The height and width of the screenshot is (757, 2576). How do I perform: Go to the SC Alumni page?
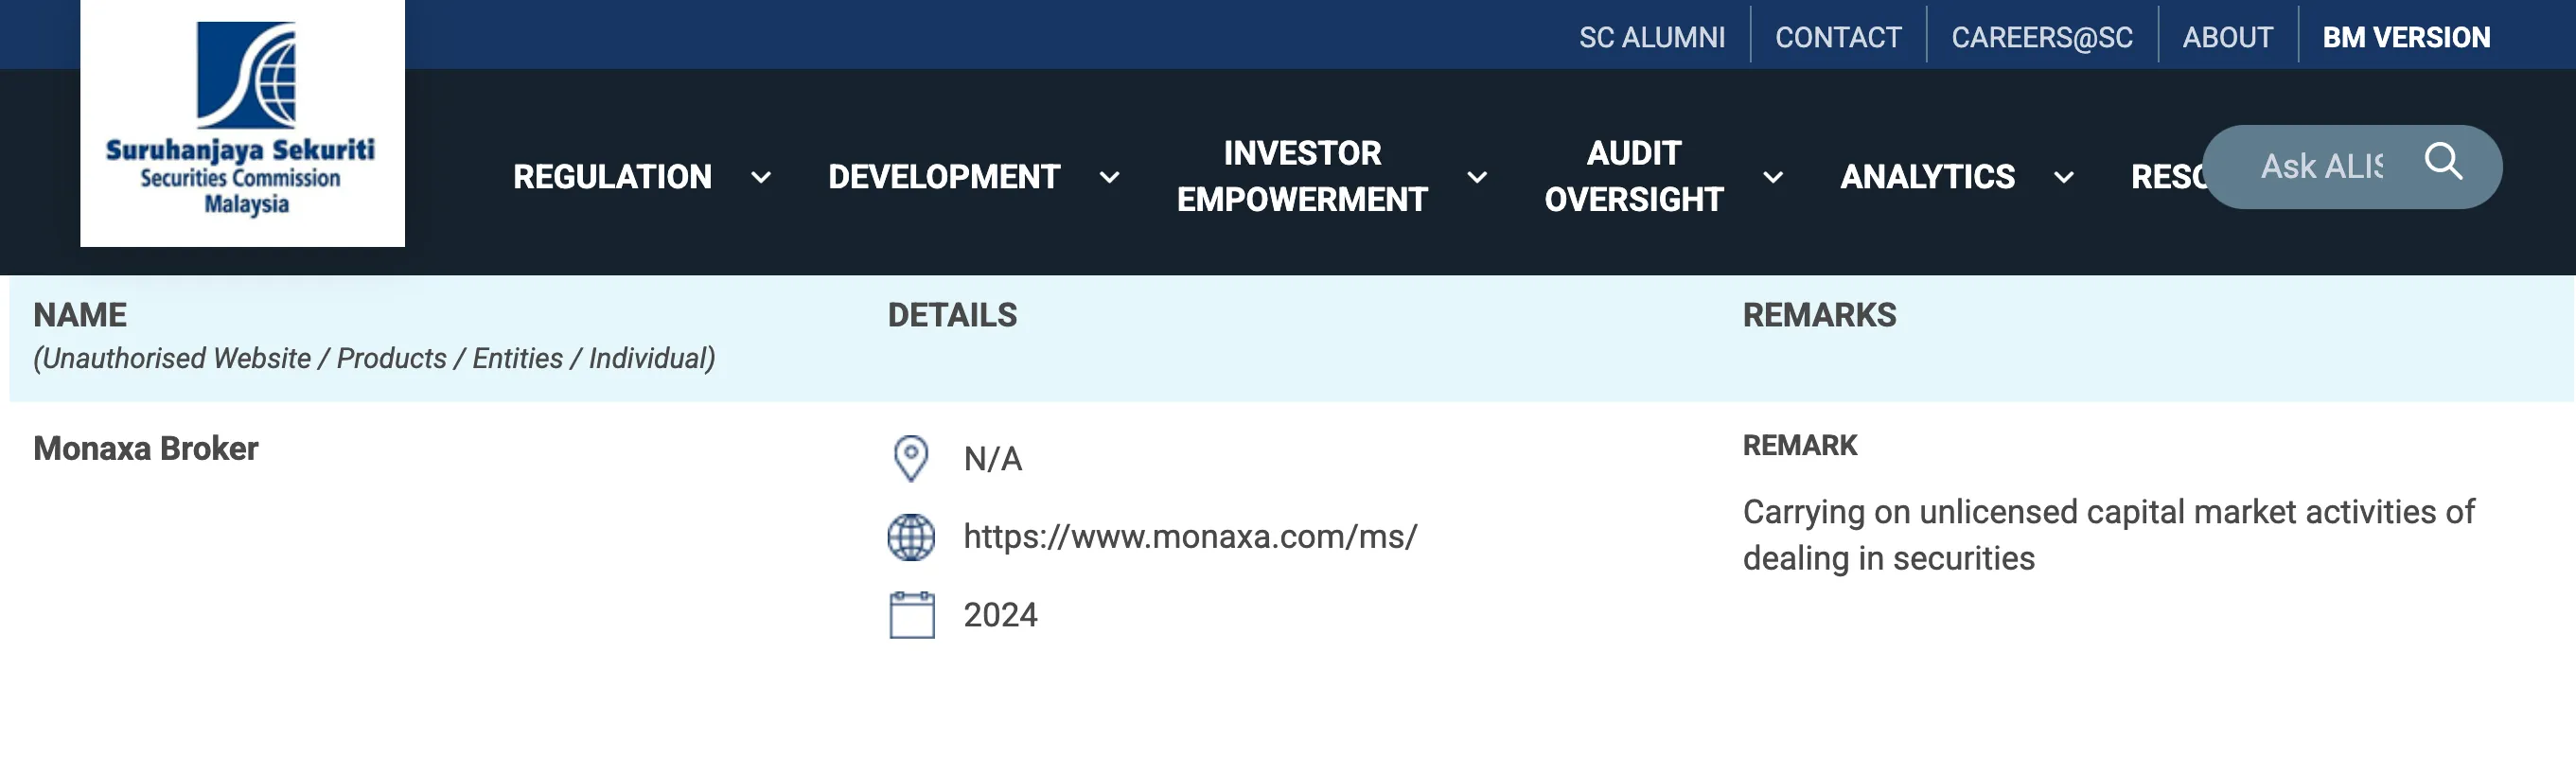1652,37
